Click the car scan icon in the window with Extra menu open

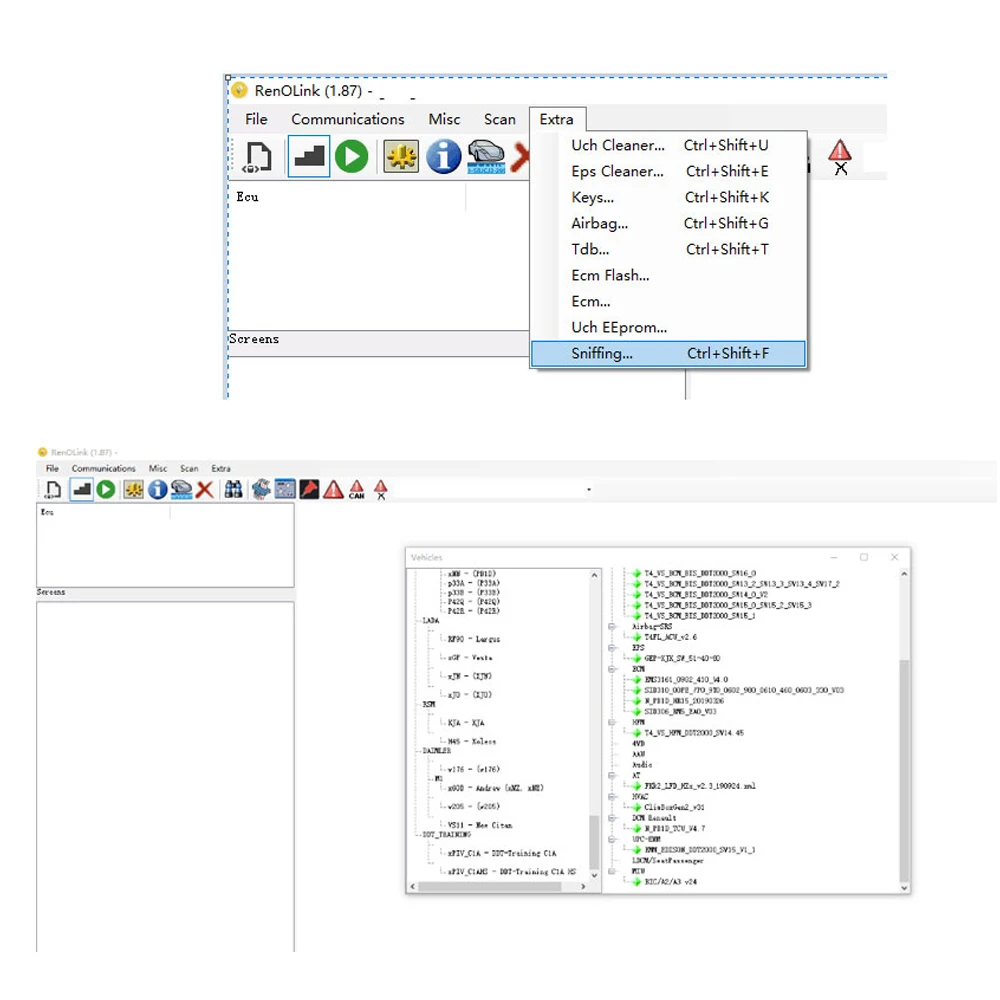click(x=486, y=156)
